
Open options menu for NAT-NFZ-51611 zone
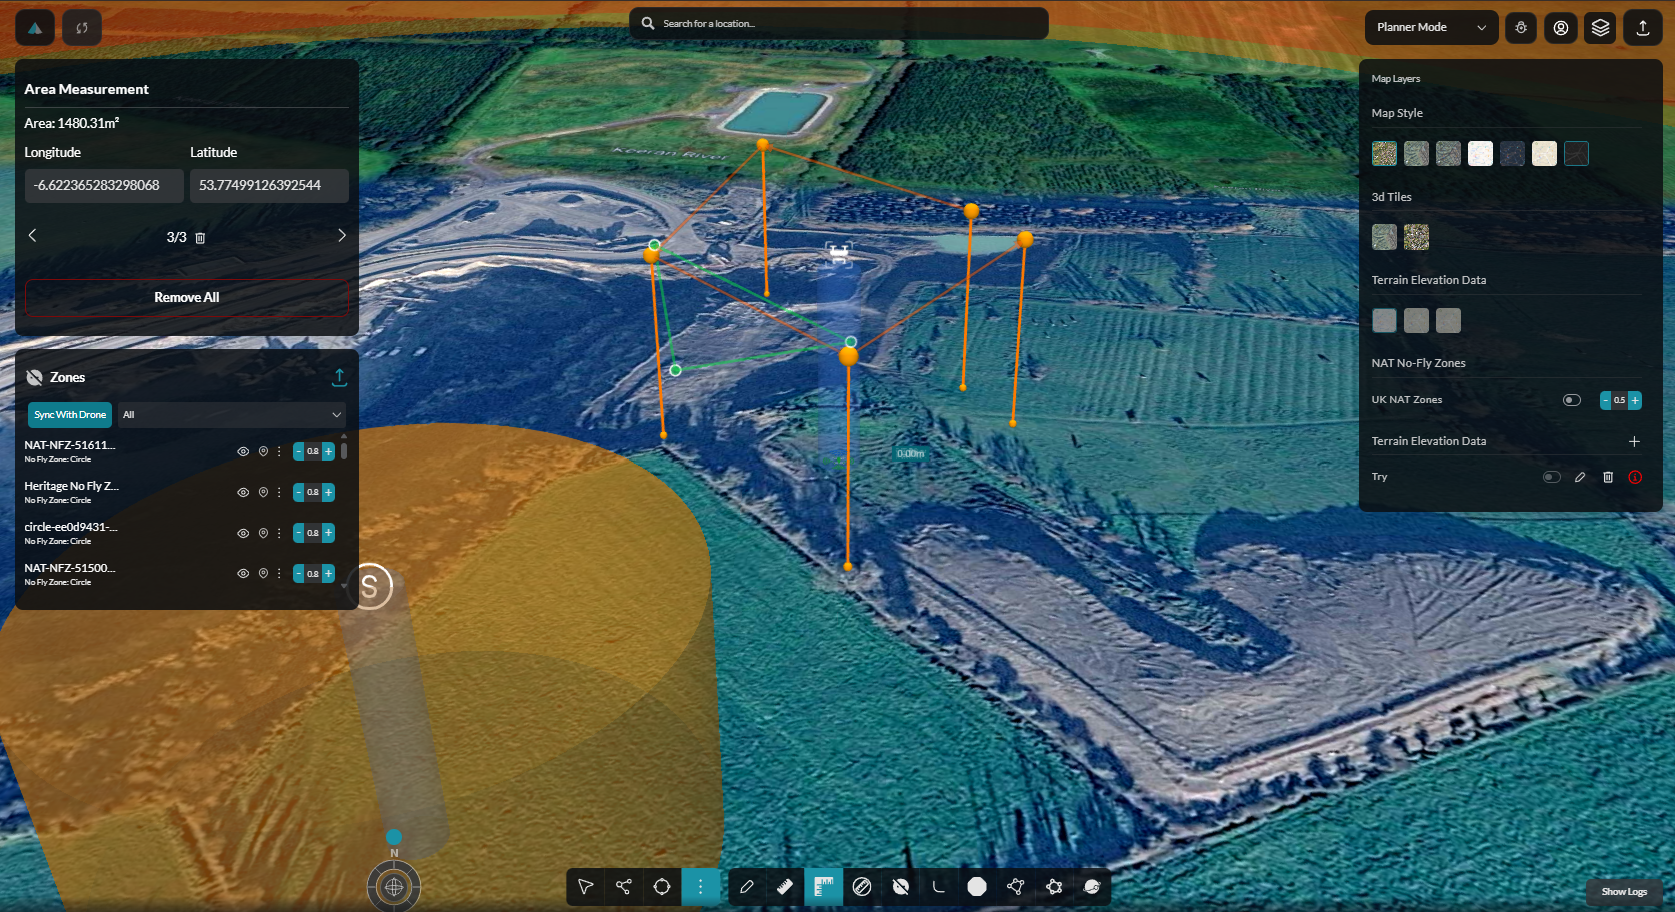[279, 452]
